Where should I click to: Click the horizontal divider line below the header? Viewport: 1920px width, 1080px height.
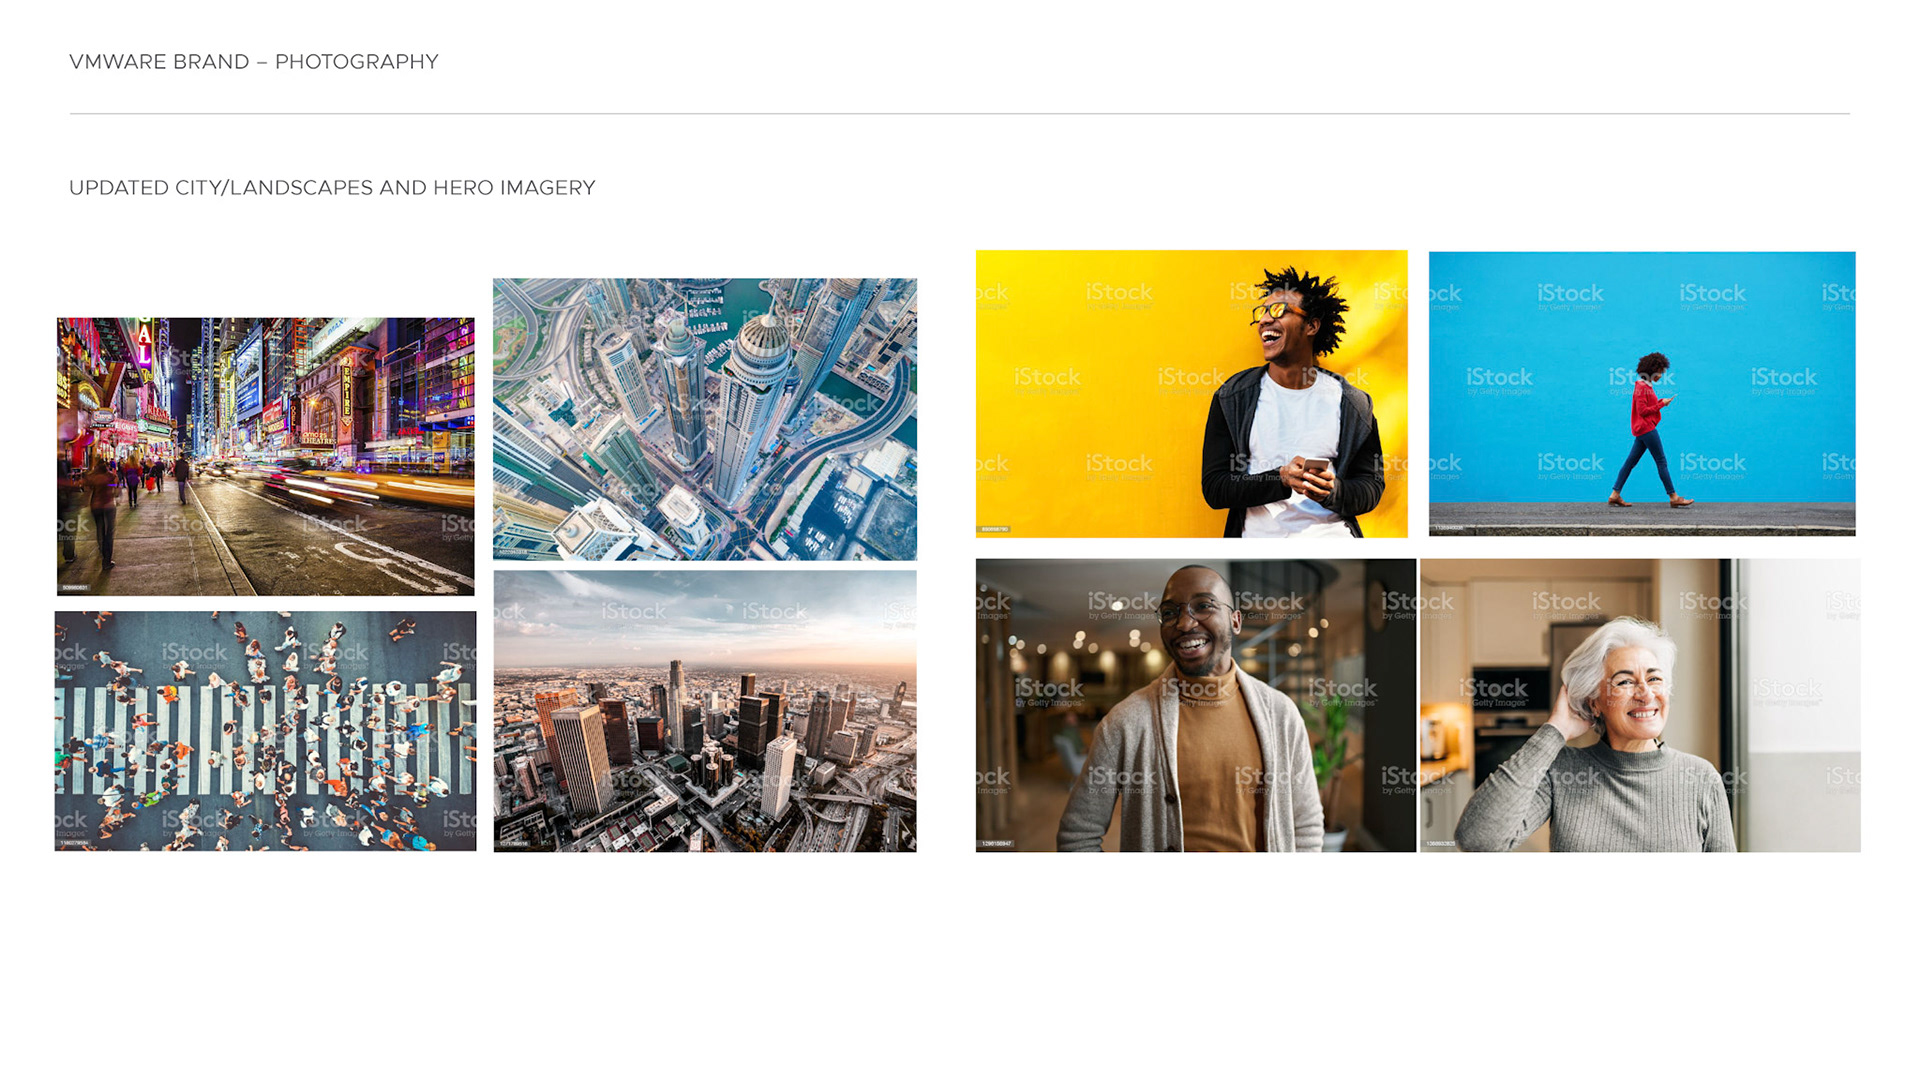(959, 114)
